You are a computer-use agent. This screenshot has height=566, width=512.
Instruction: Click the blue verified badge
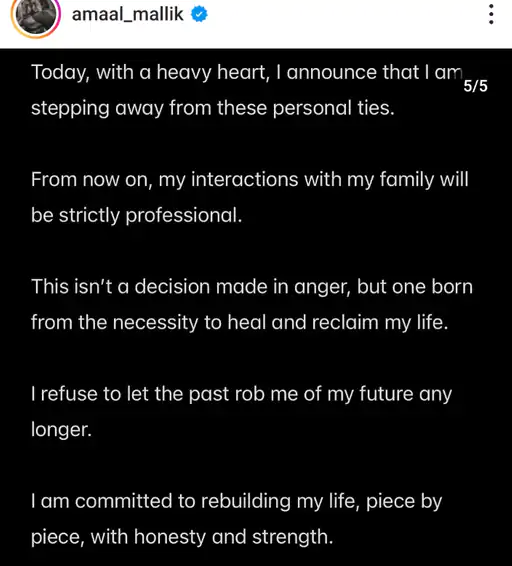point(199,14)
